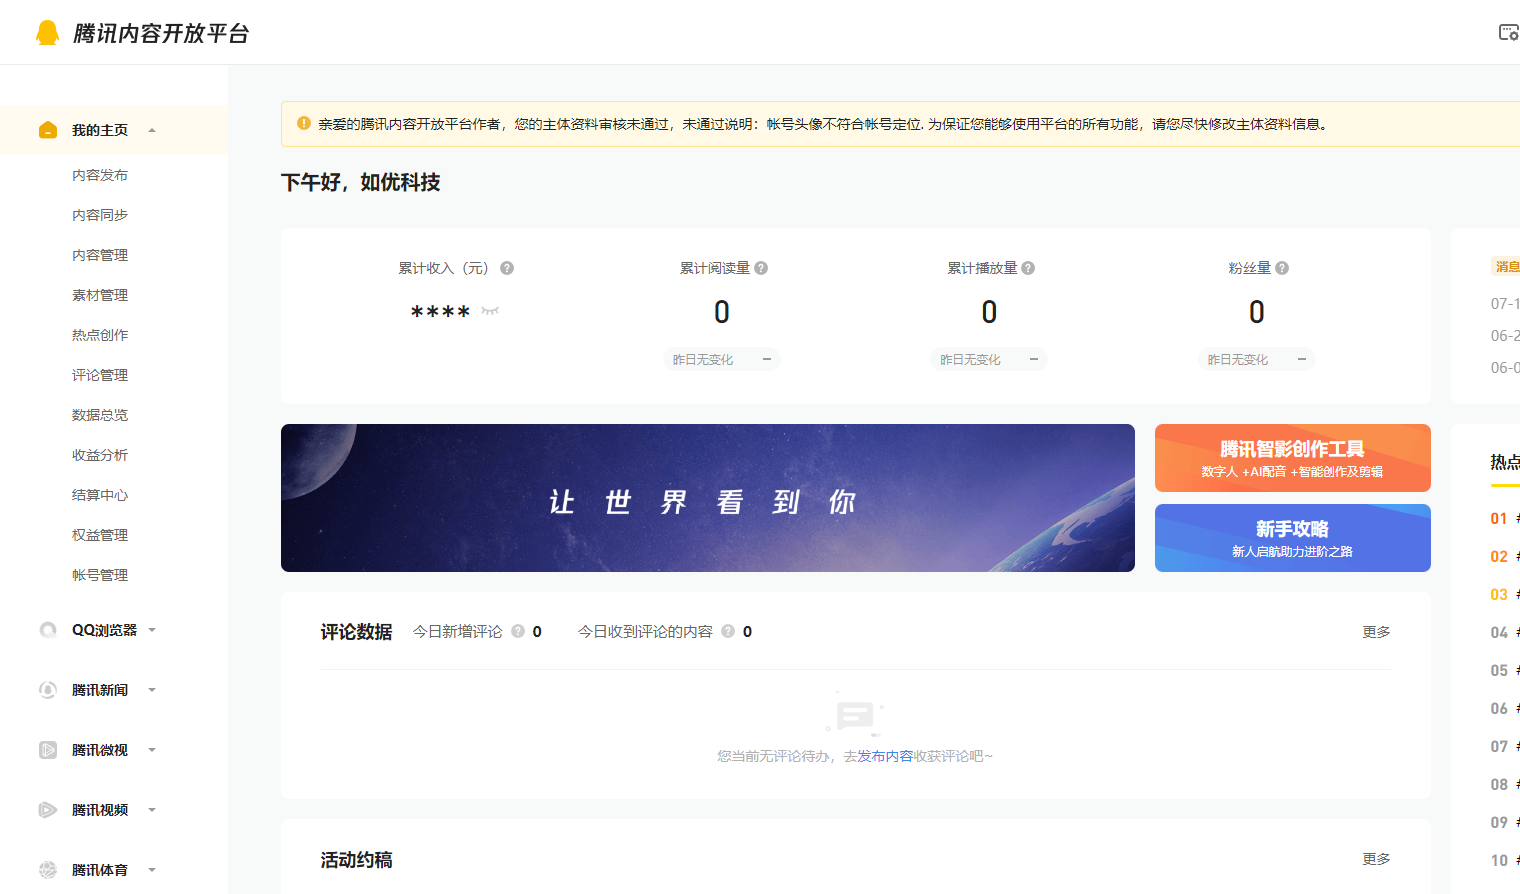Expand the 腾讯新闻 sidebar section
Viewport: 1520px width, 894px height.
pyautogui.click(x=152, y=690)
